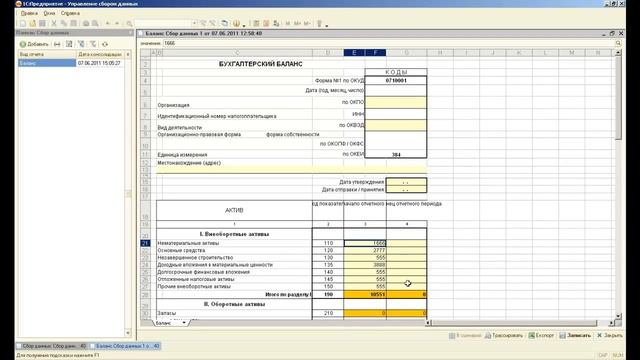The width and height of the screenshot is (640, 360).
Task: Open the Calendar toolbar icon
Action: [x=266, y=24]
